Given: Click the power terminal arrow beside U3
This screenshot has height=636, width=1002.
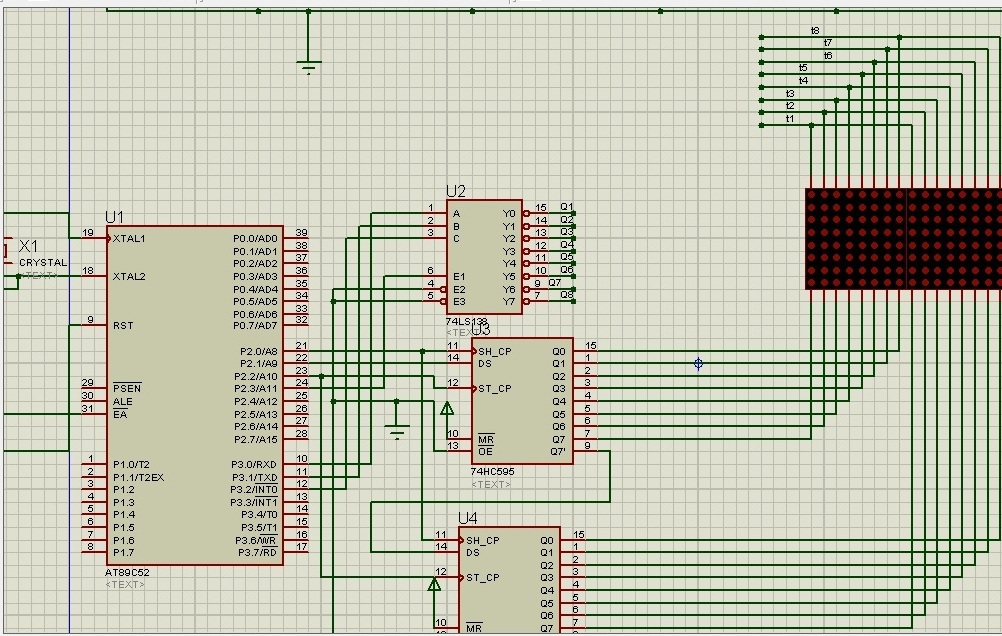Looking at the screenshot, I should point(447,408).
